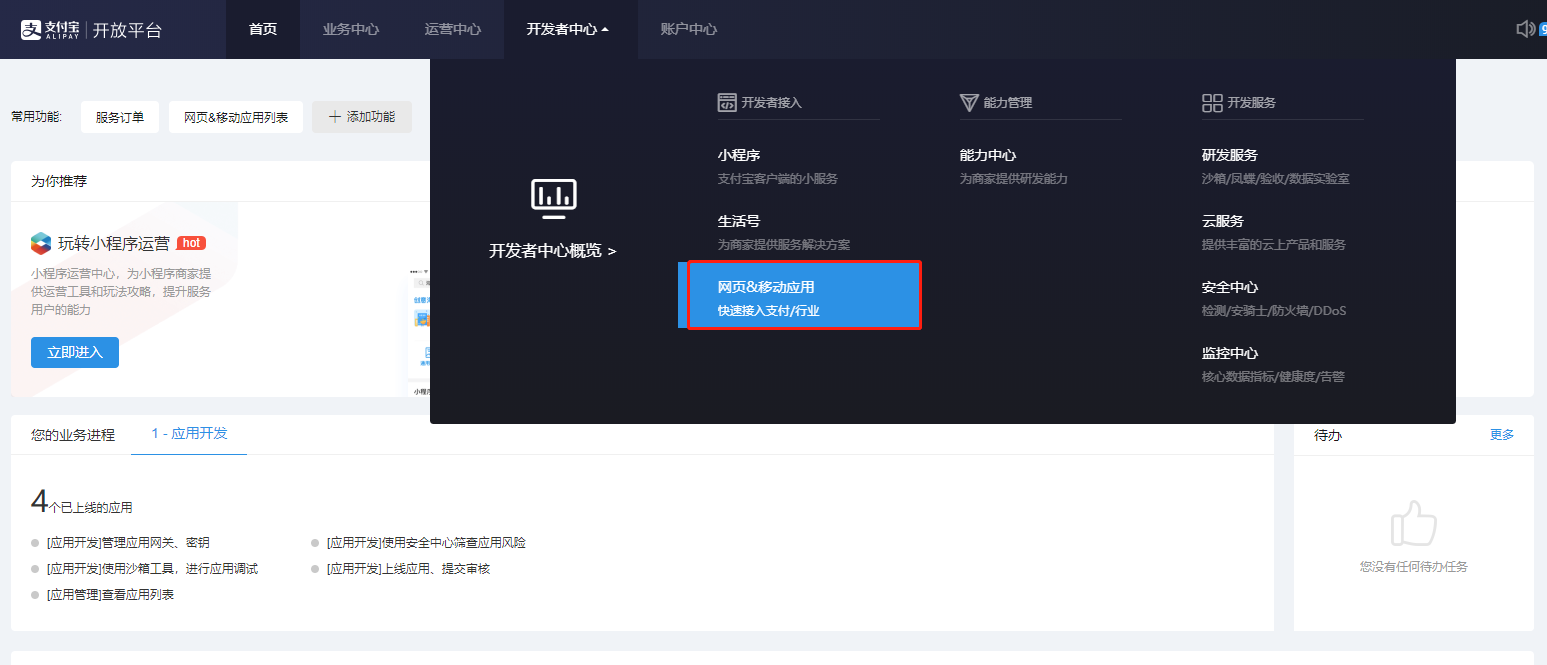1547x665 pixels.
Task: Click the developer center overview monitor icon
Action: tap(553, 198)
